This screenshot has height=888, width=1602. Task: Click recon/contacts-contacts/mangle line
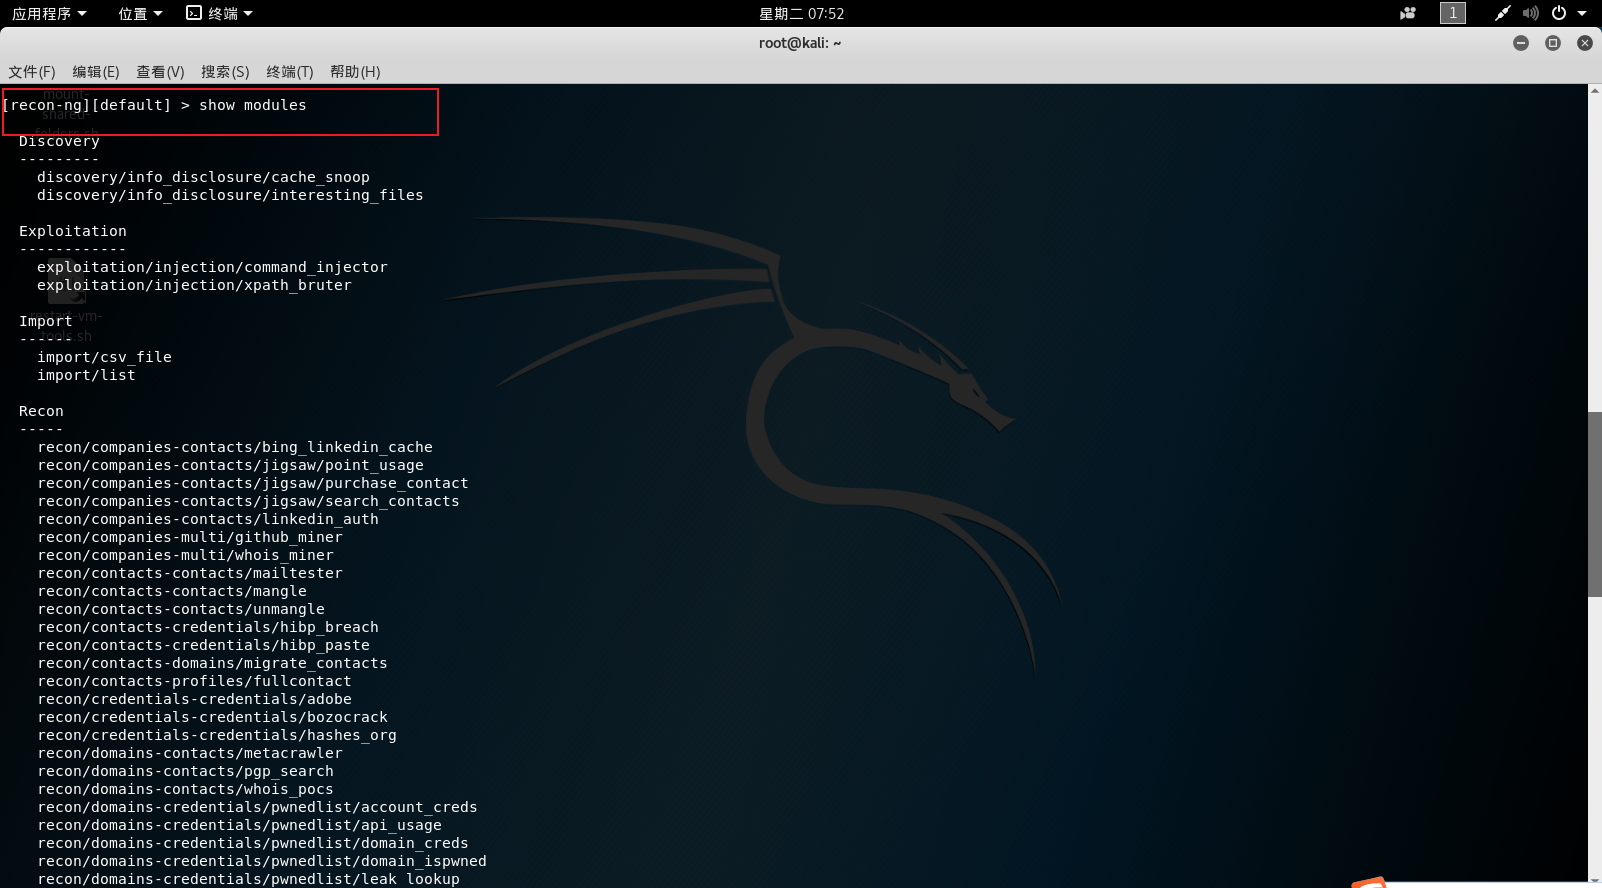(172, 591)
